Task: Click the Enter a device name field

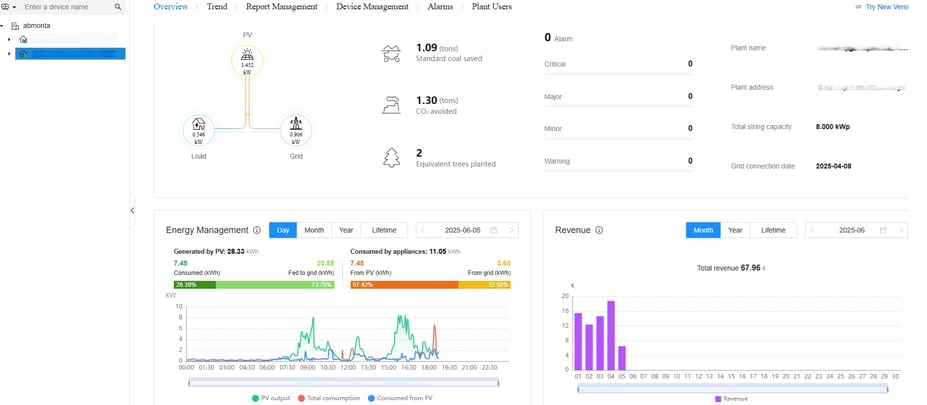Action: (x=66, y=7)
